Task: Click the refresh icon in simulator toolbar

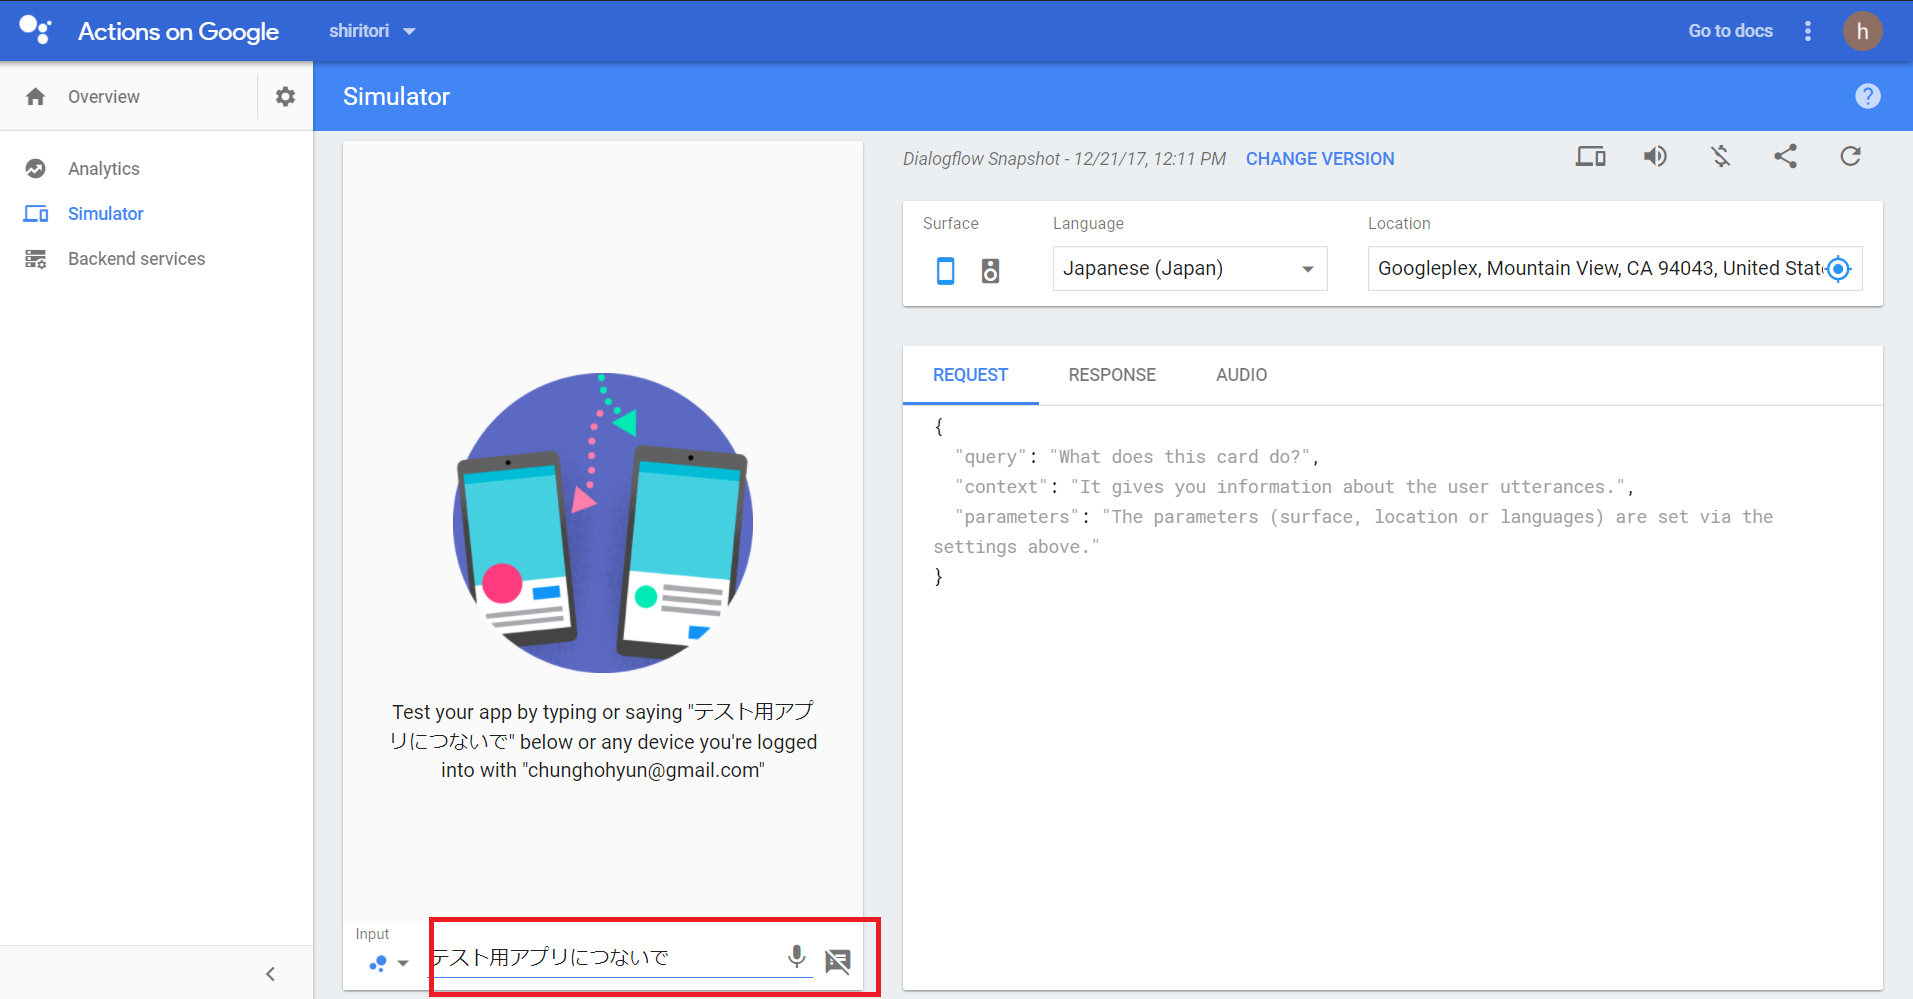Action: [x=1850, y=156]
